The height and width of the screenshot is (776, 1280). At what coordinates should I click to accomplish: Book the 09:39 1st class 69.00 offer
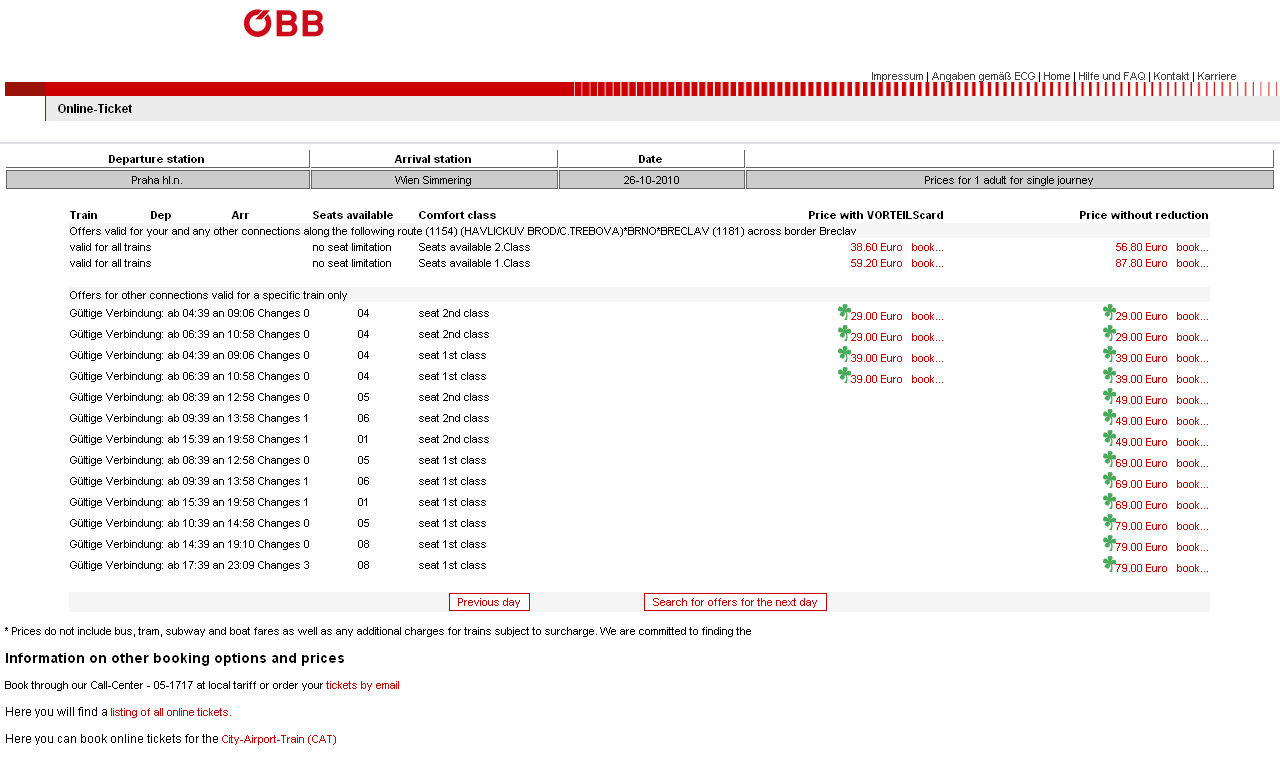1192,484
